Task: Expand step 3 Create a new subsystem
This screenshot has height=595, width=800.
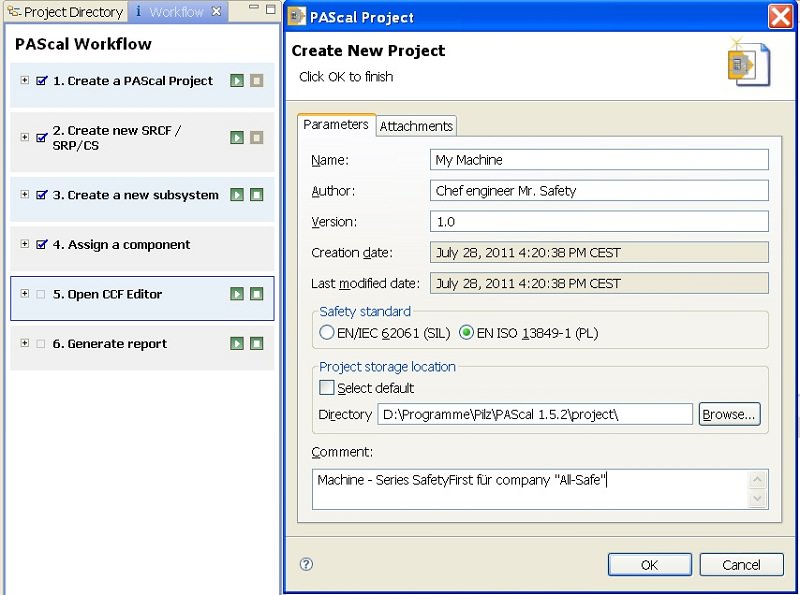Action: click(24, 194)
